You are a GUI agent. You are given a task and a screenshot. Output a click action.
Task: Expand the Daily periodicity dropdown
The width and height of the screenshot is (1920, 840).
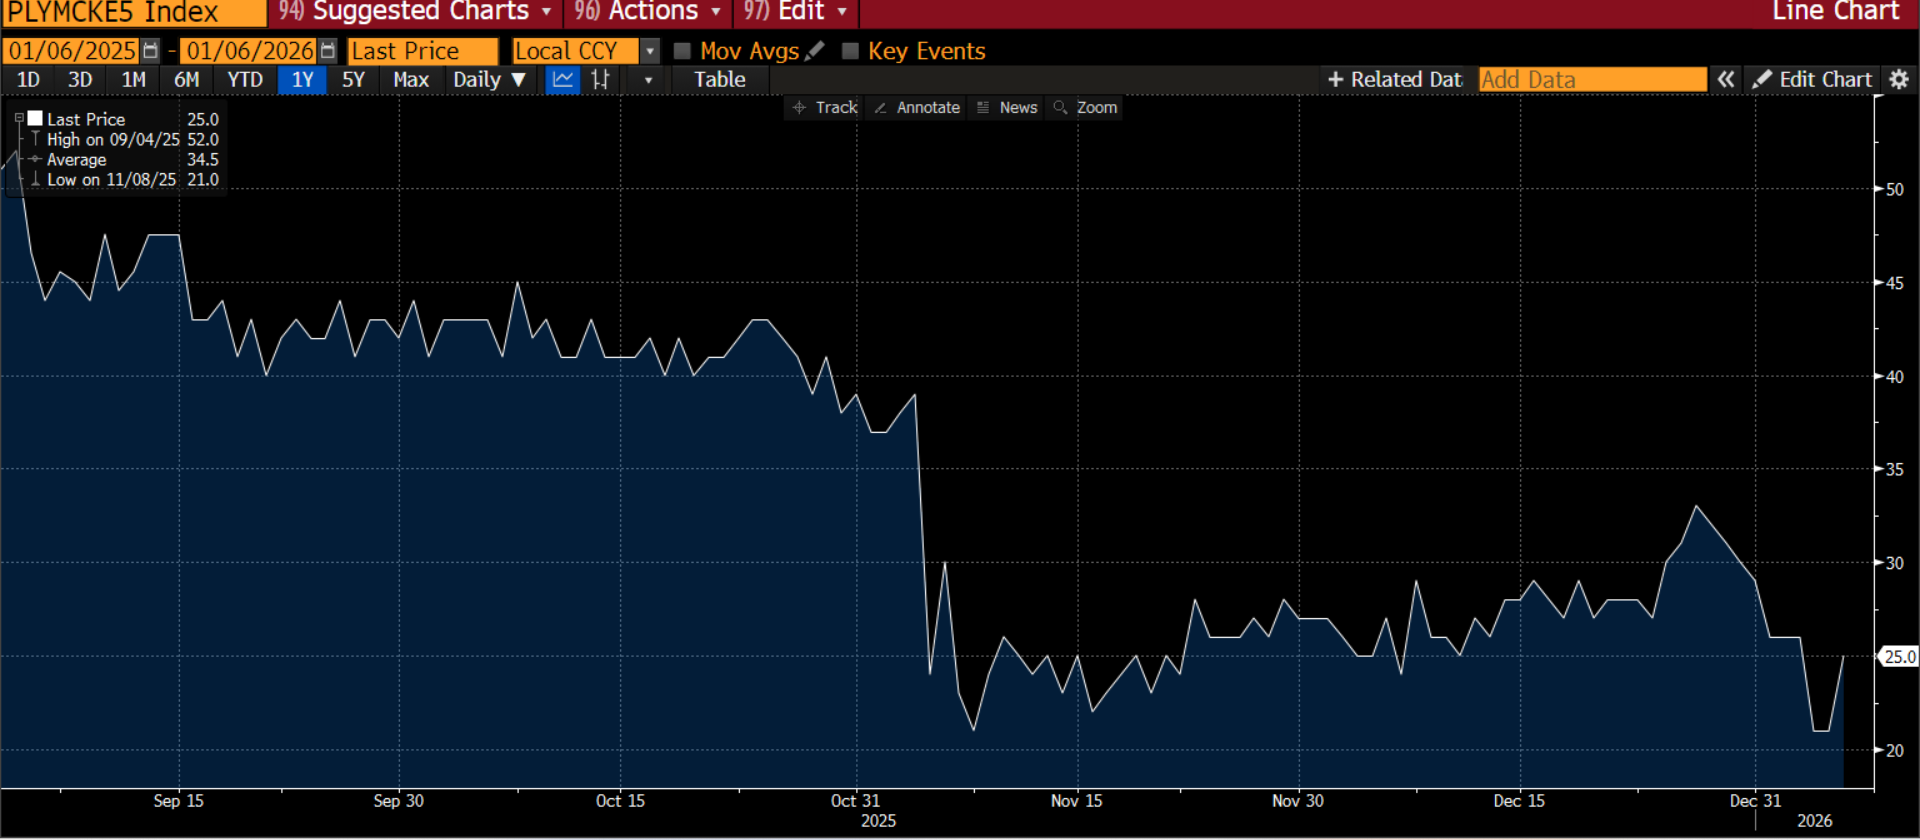[x=489, y=80]
